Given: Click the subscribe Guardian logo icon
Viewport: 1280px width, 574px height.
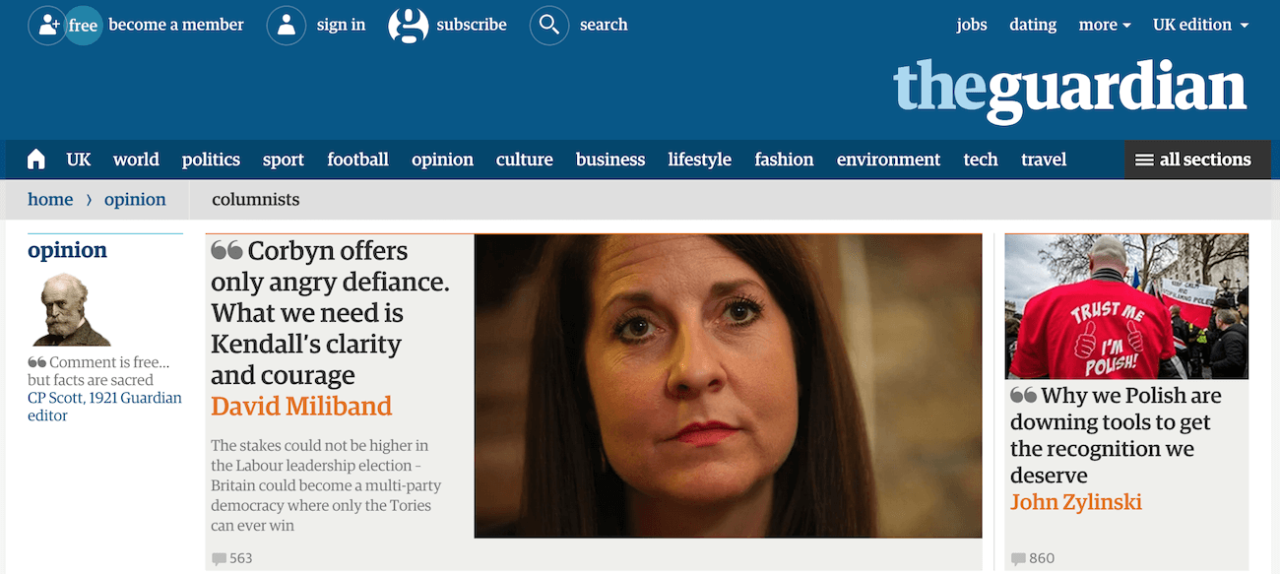Looking at the screenshot, I should 408,25.
